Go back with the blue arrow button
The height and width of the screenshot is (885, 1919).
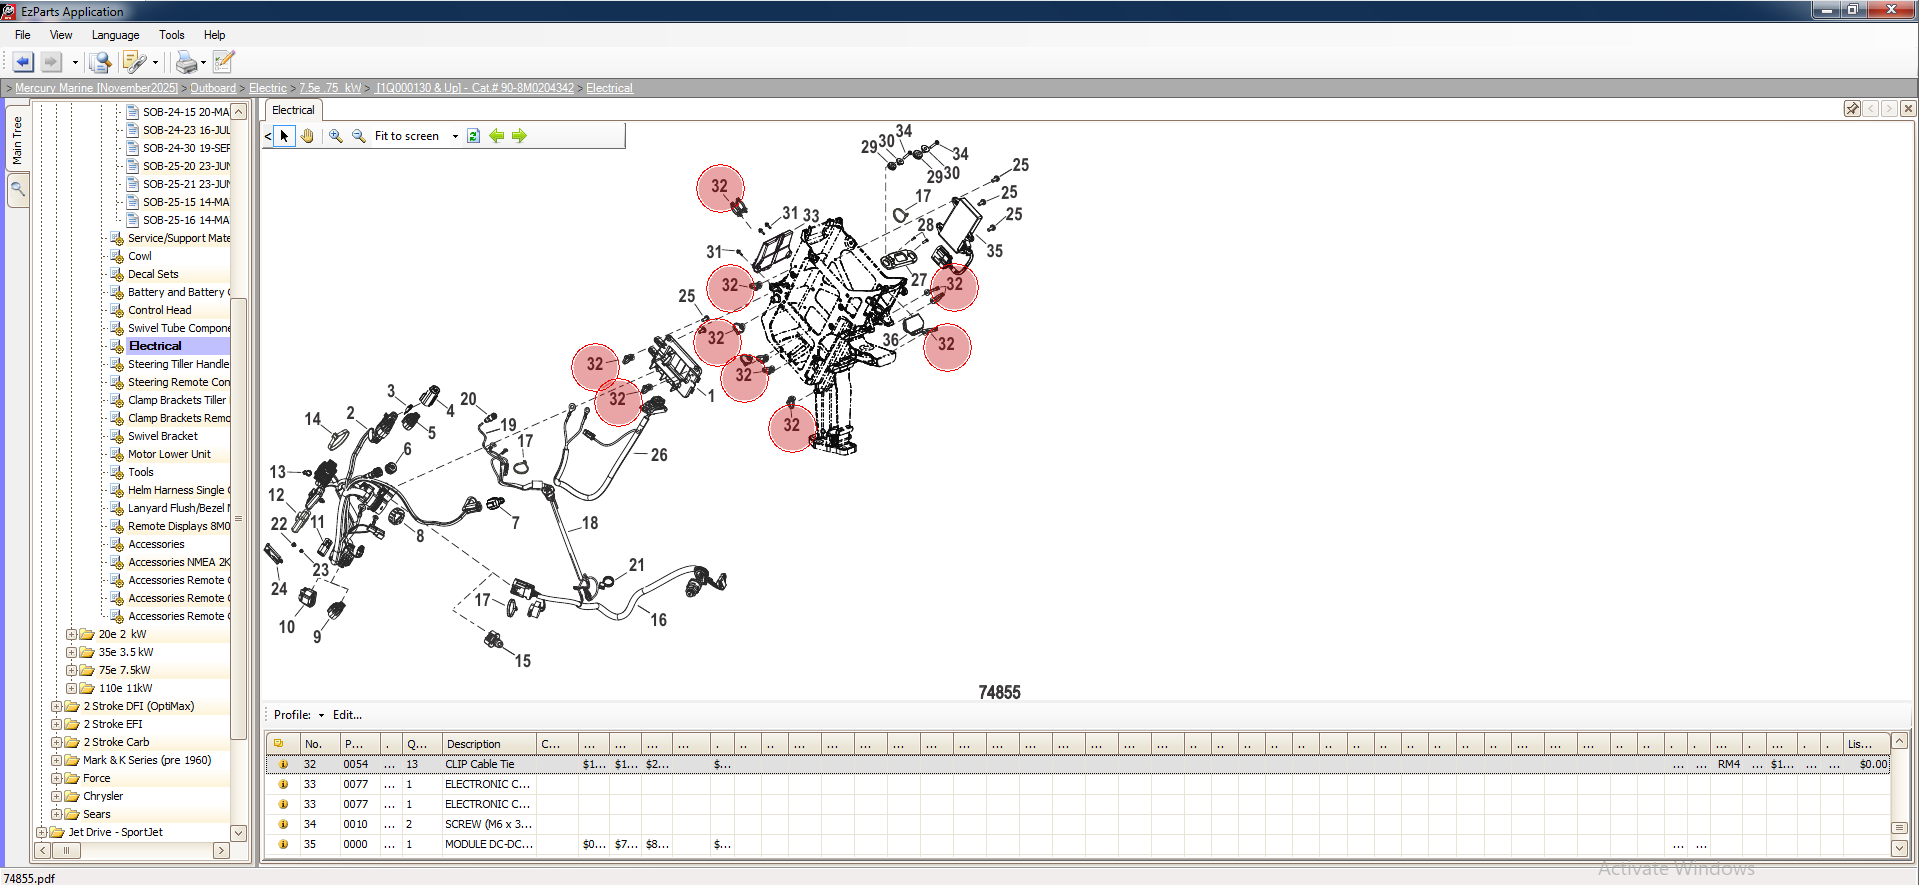23,62
